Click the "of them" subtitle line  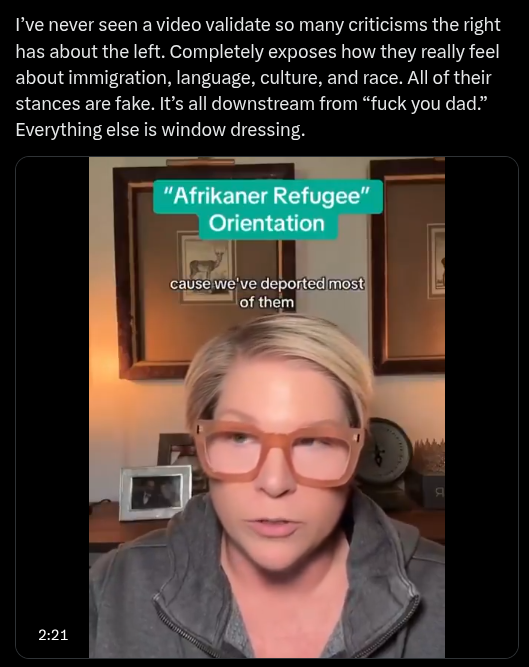click(x=267, y=302)
